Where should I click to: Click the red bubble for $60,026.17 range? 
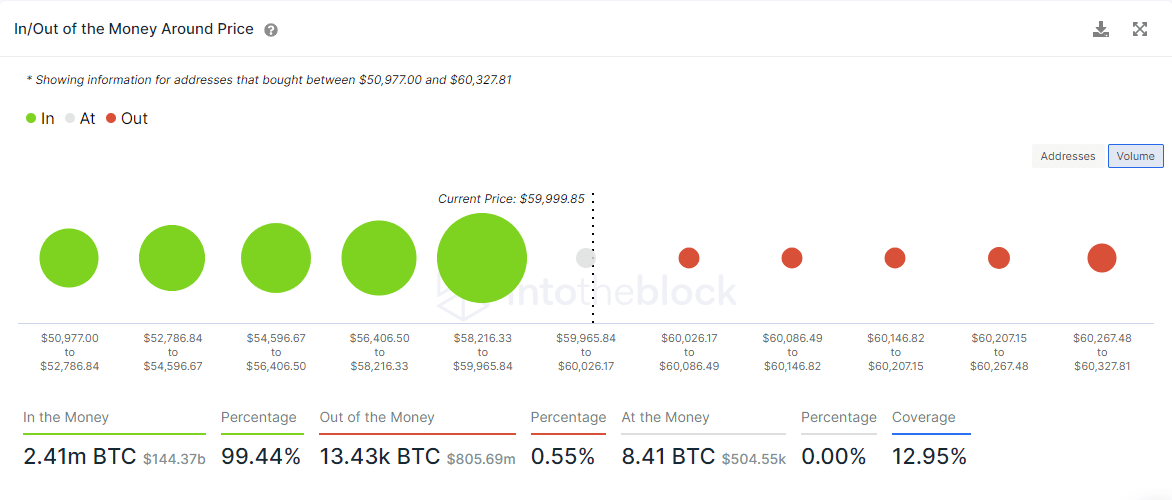pos(689,258)
